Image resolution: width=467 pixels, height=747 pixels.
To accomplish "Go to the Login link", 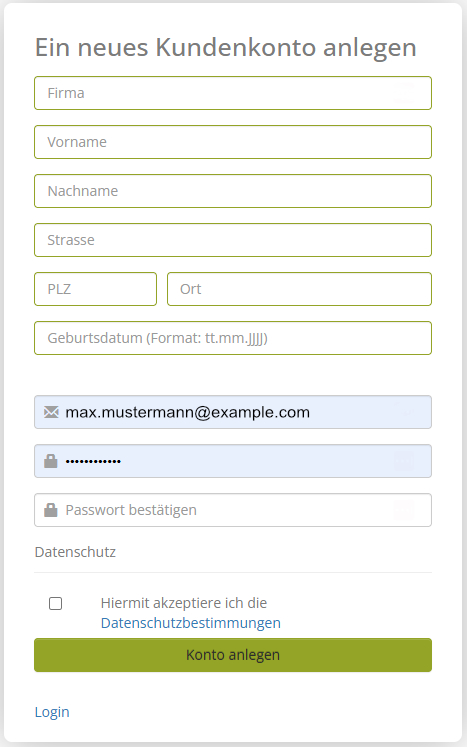I will 52,712.
